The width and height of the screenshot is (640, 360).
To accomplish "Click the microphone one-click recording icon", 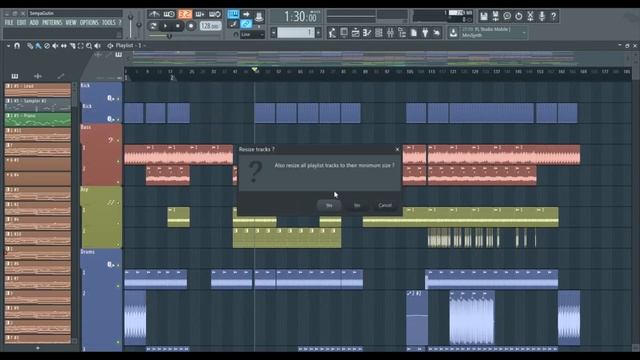I will (x=542, y=16).
